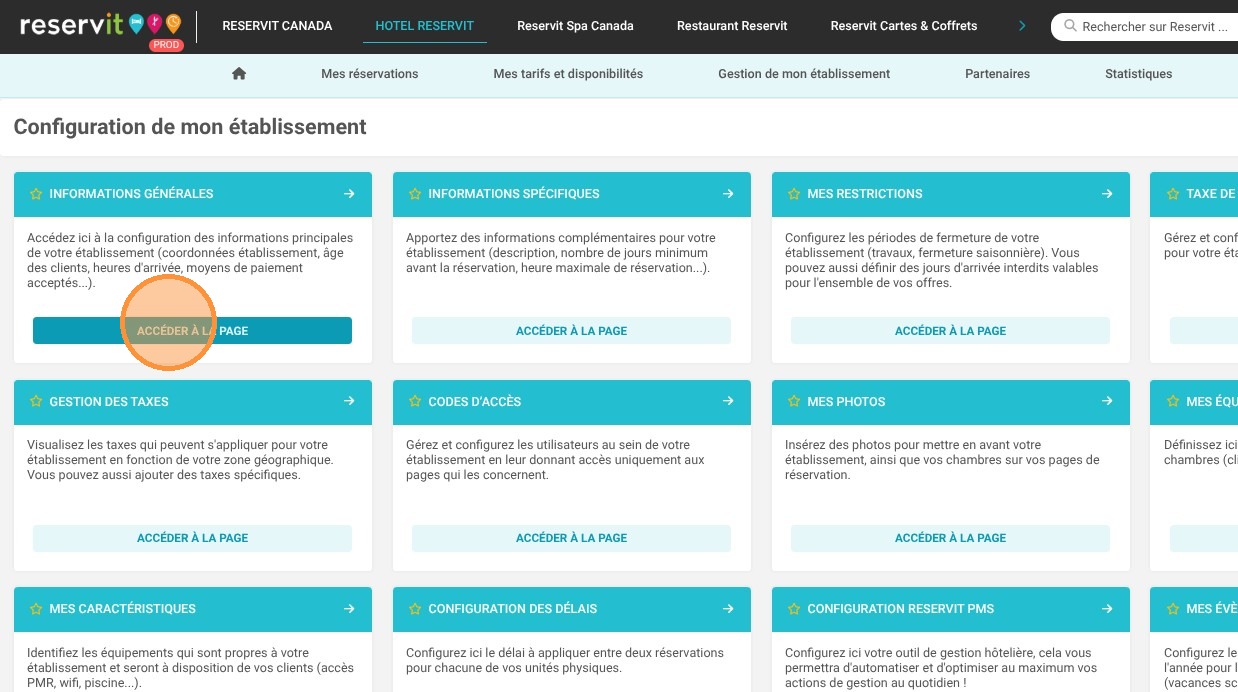Open the Restaurant Reservit tab
Viewport: 1238px width, 692px height.
pyautogui.click(x=732, y=26)
